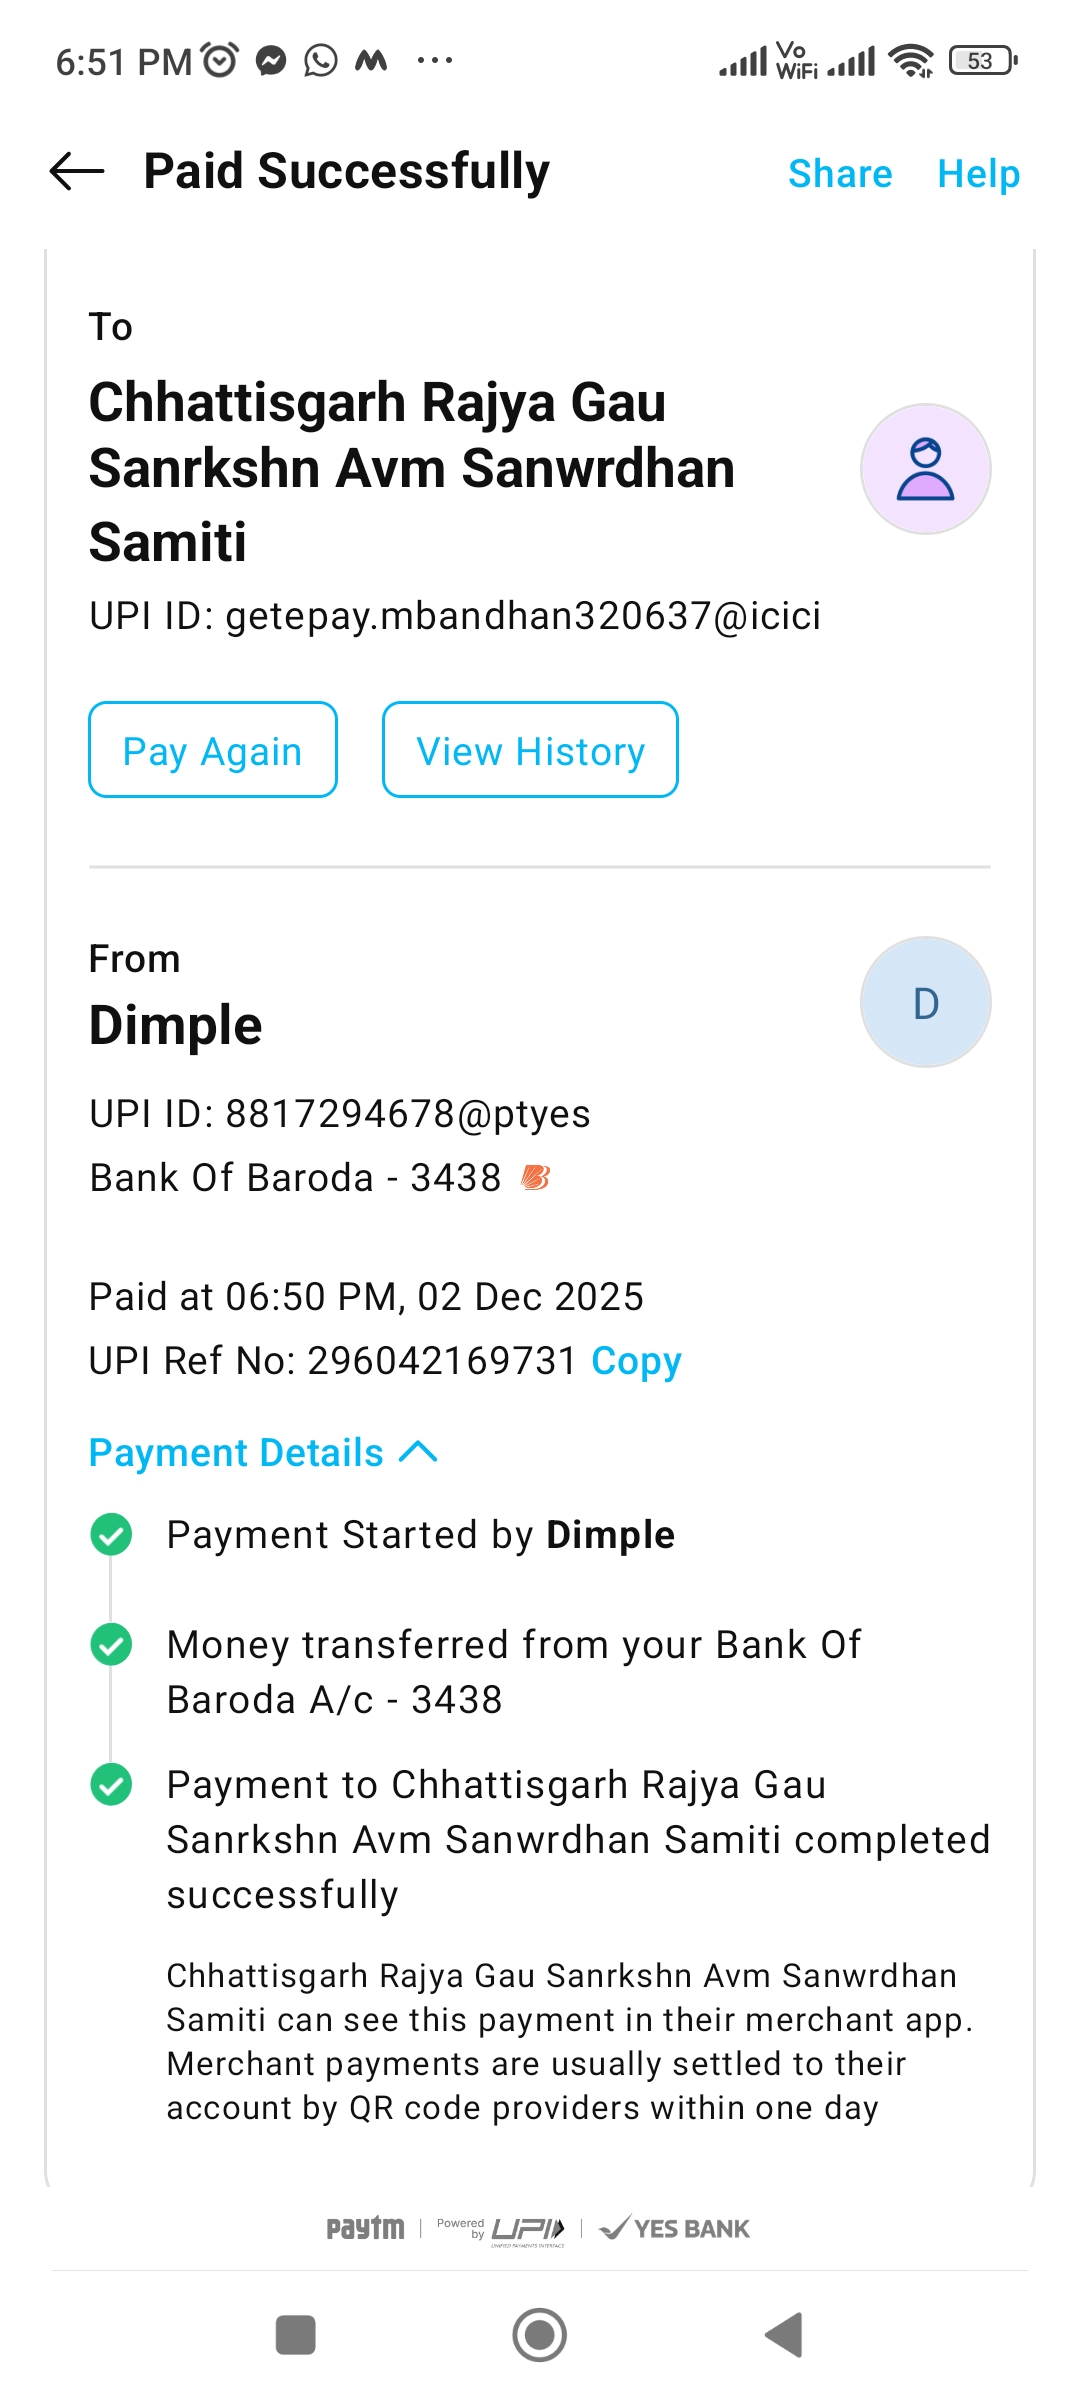Viewport: 1080px width, 2400px height.
Task: Open the merchant profile avatar icon
Action: [925, 469]
